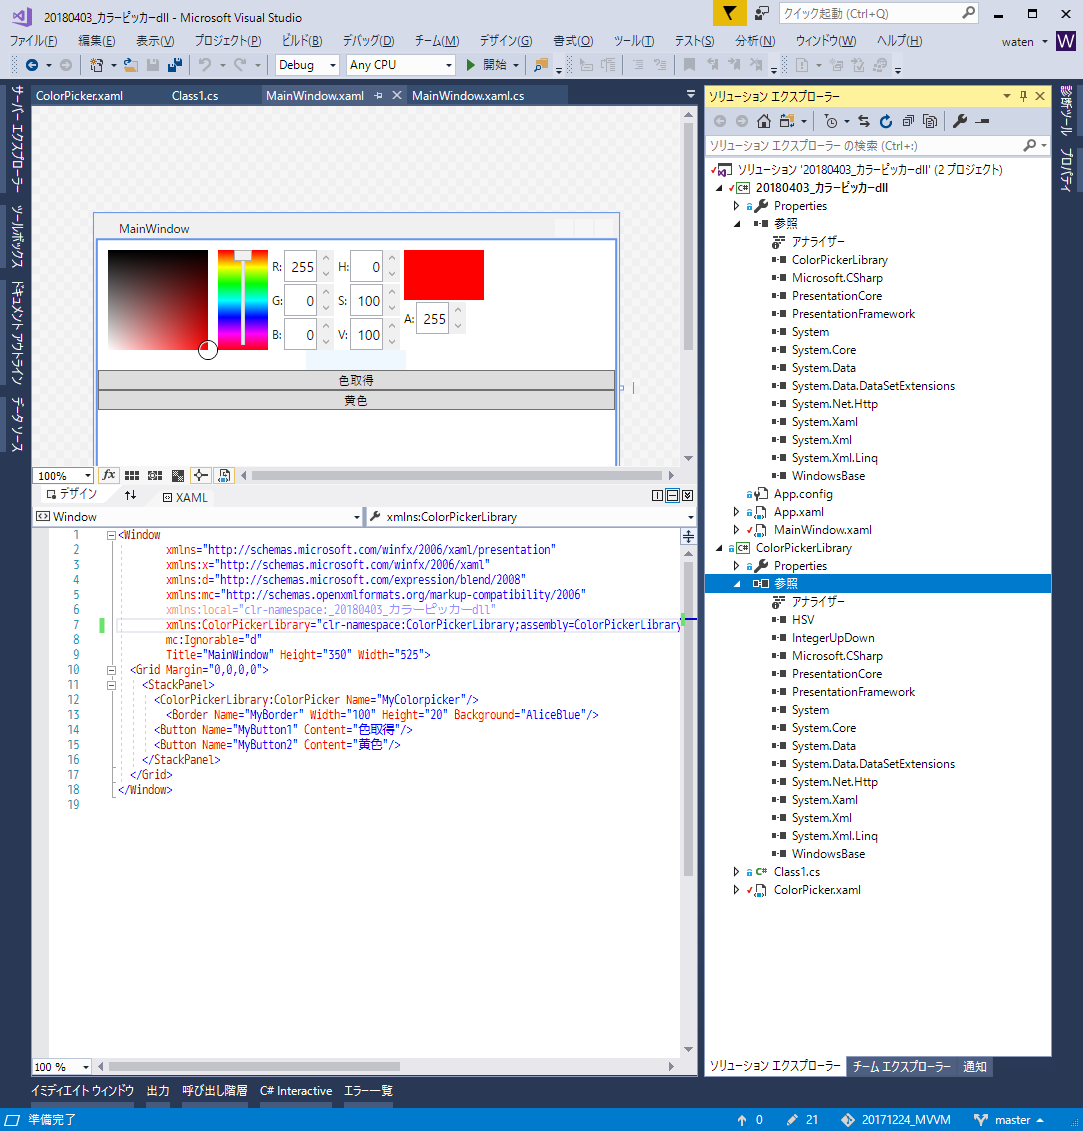Click the new project toolbar icon
The image size is (1083, 1131).
click(96, 65)
